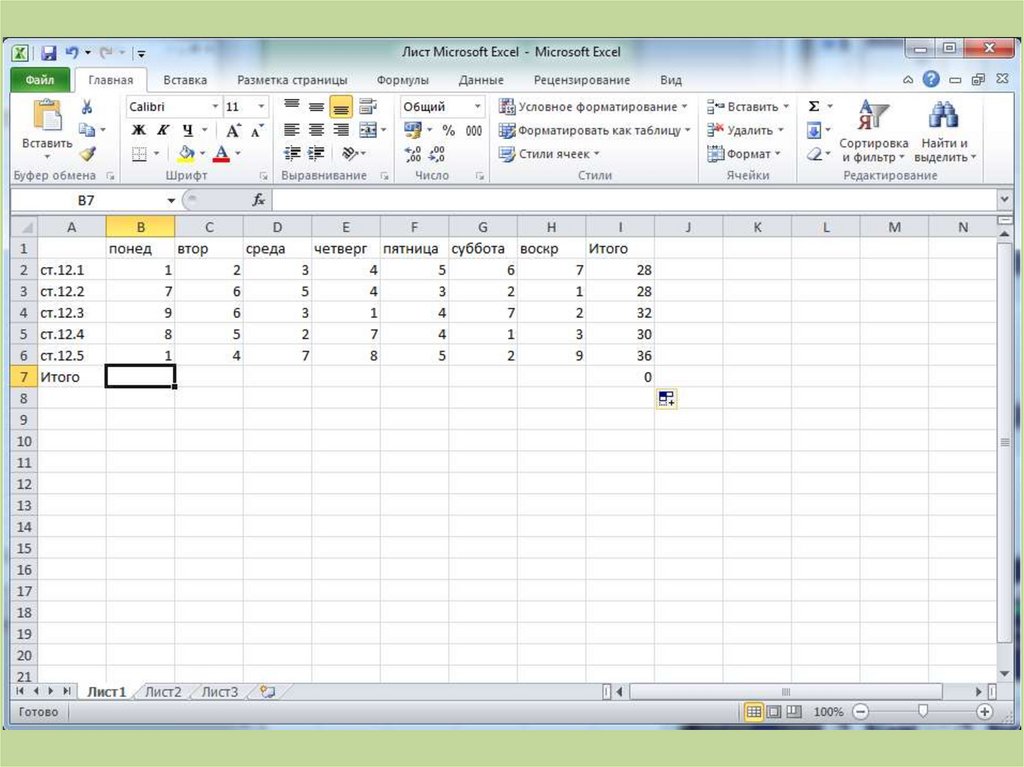Click the Save icon in quick access toolbar
The height and width of the screenshot is (767, 1024).
[x=48, y=52]
